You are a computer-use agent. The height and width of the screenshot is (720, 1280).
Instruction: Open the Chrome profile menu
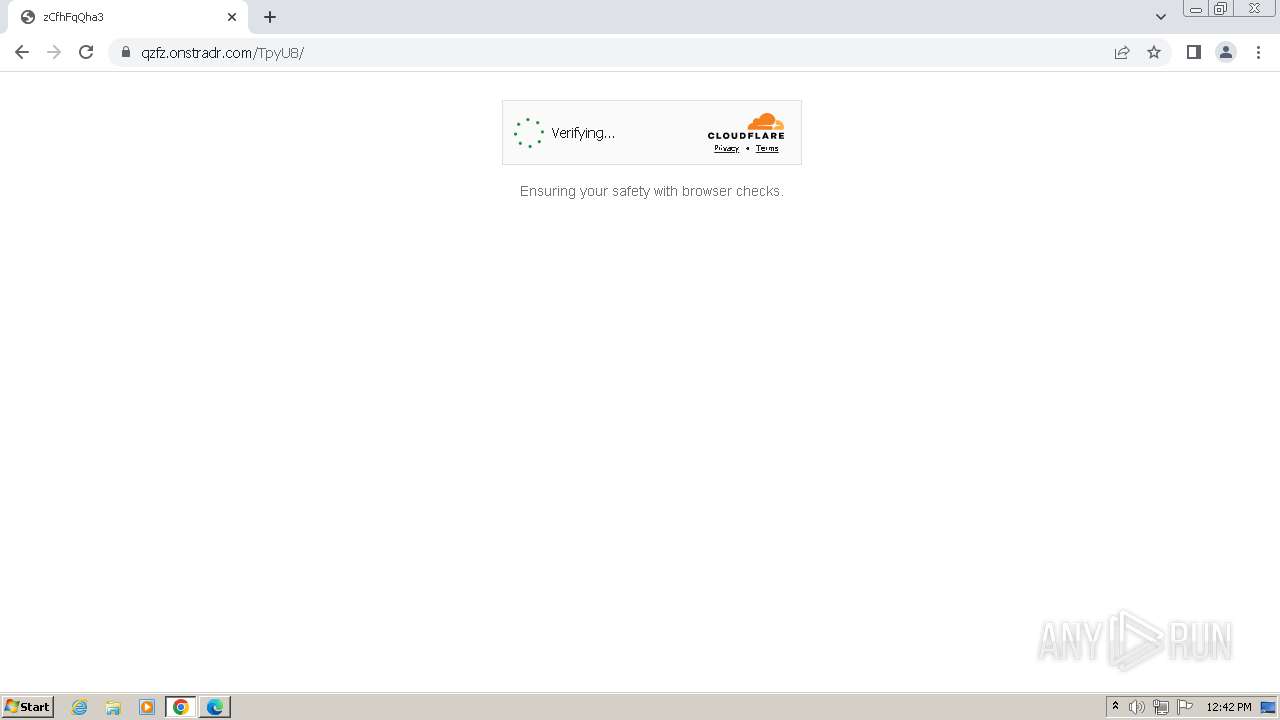1226,52
